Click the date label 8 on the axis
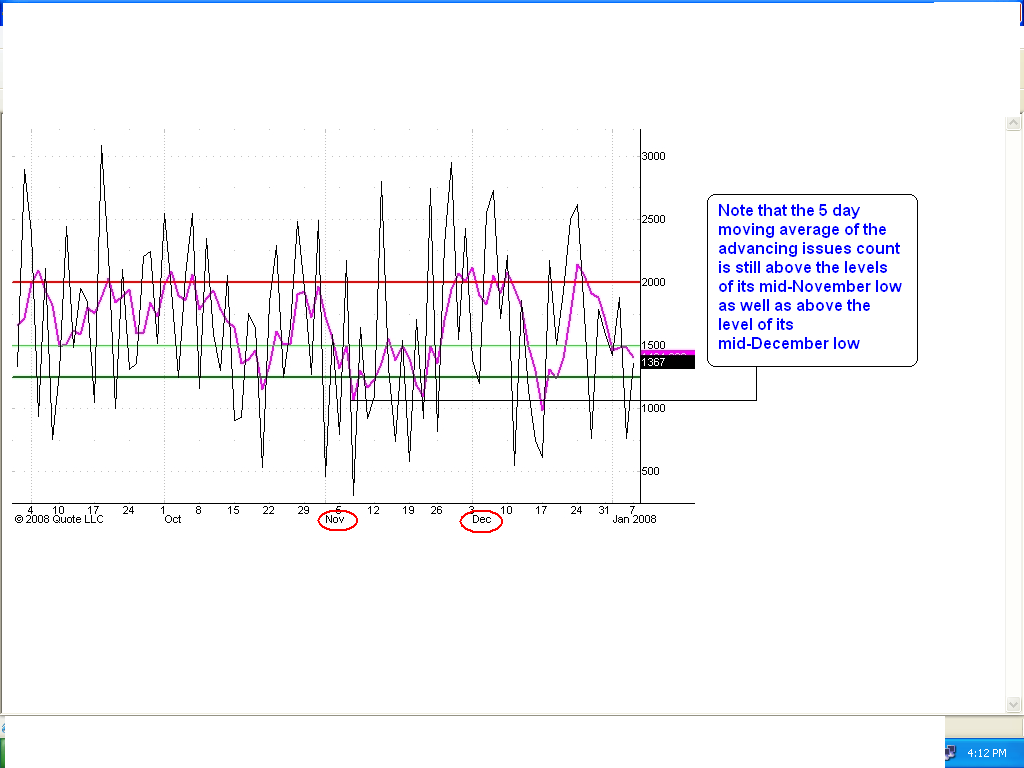This screenshot has width=1024, height=768. coord(199,510)
